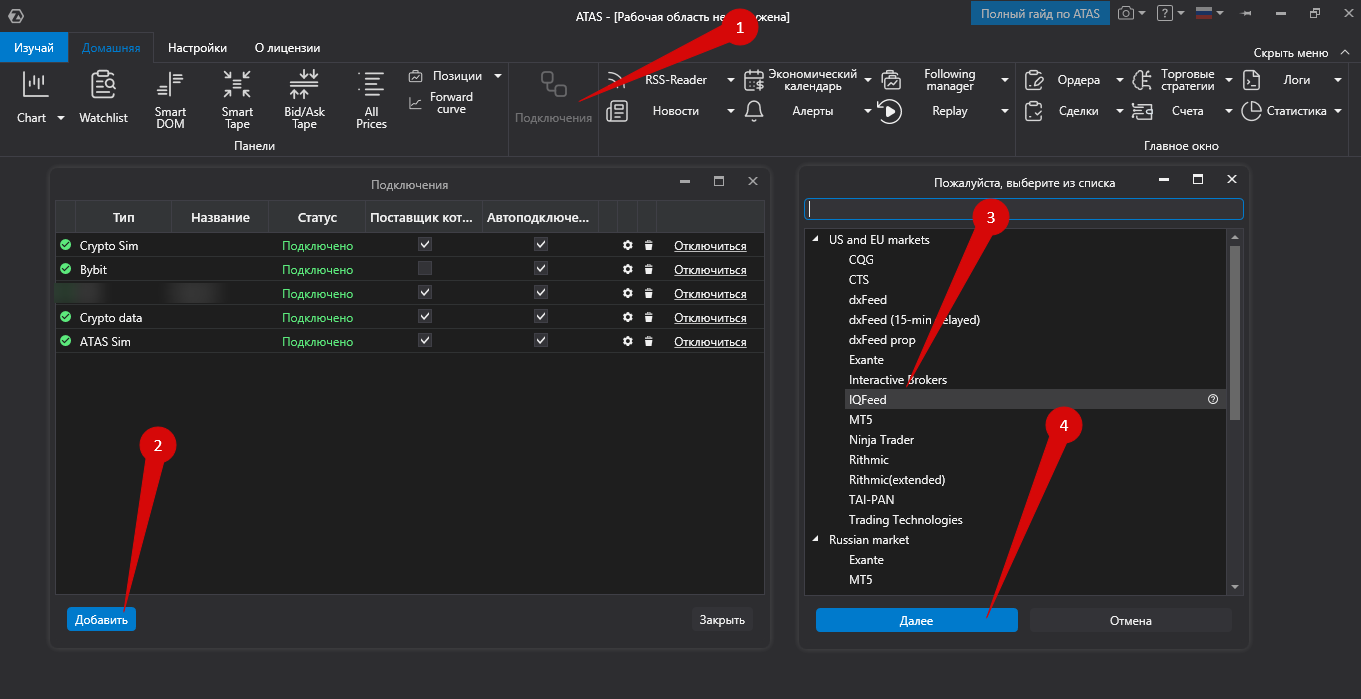
Task: Open settings gear for ATAS Sim connection
Action: point(627,341)
